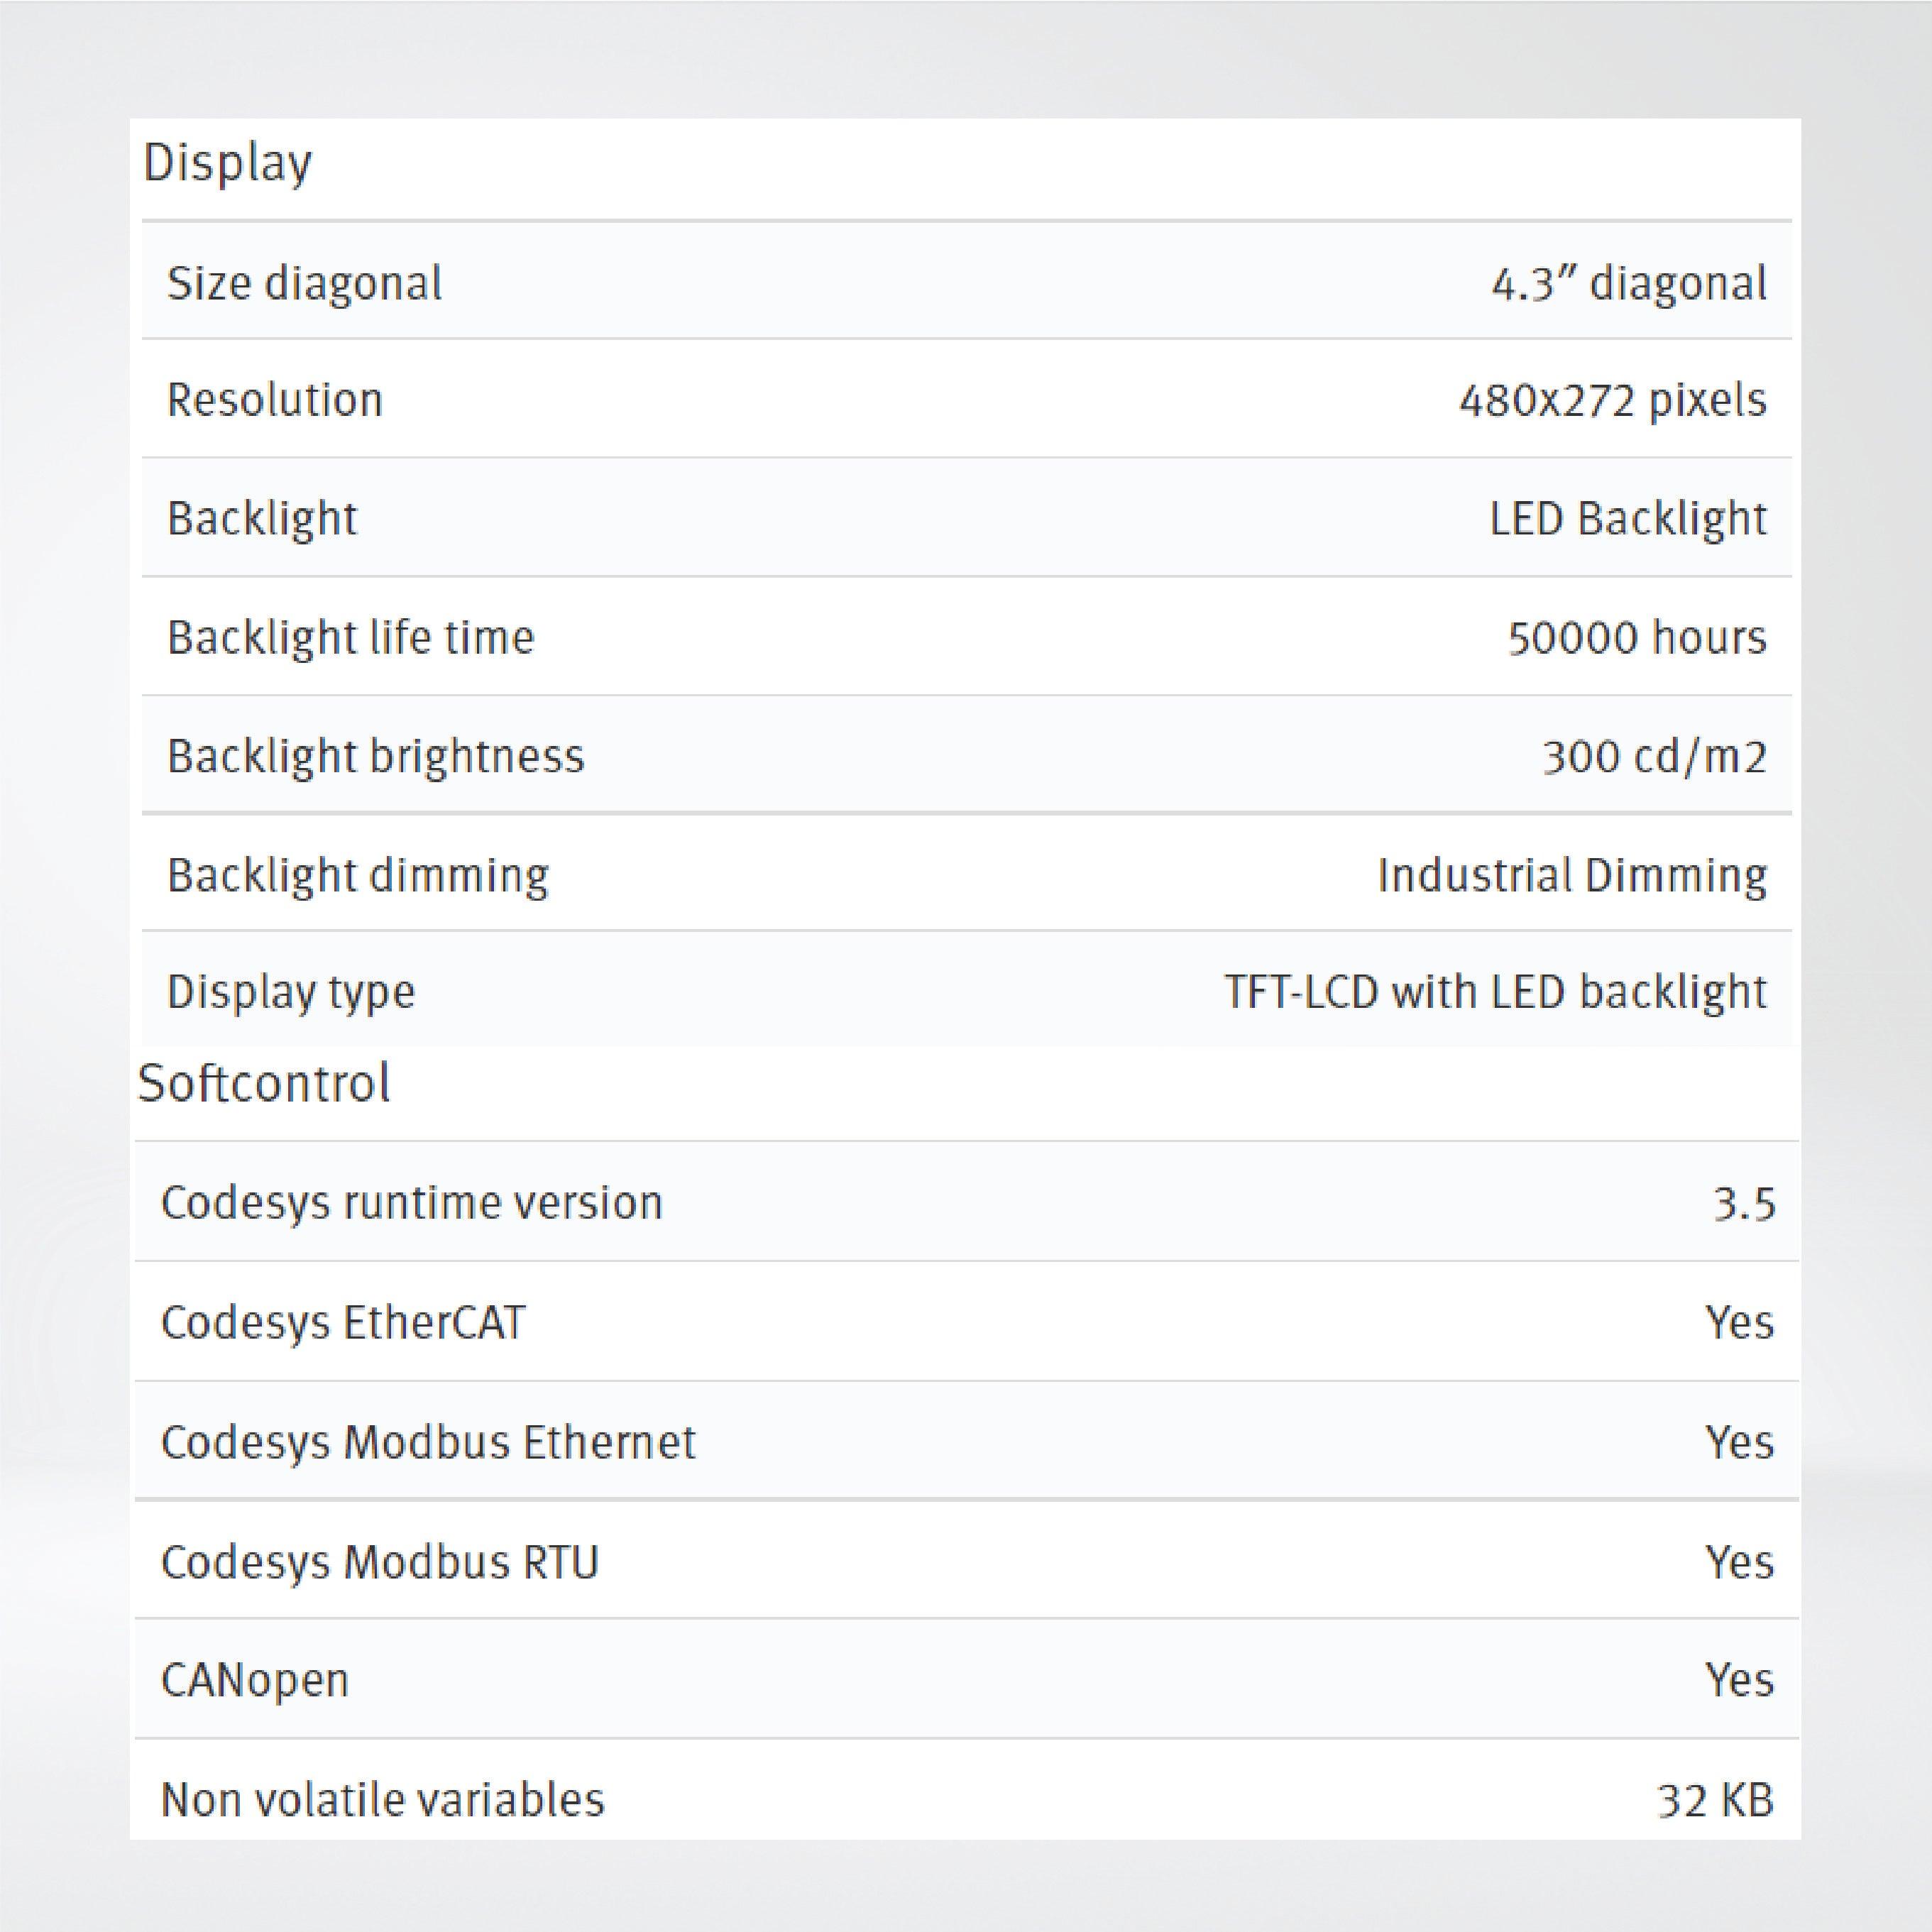Click the Display section heading
1932x1932 pixels.
[227, 163]
